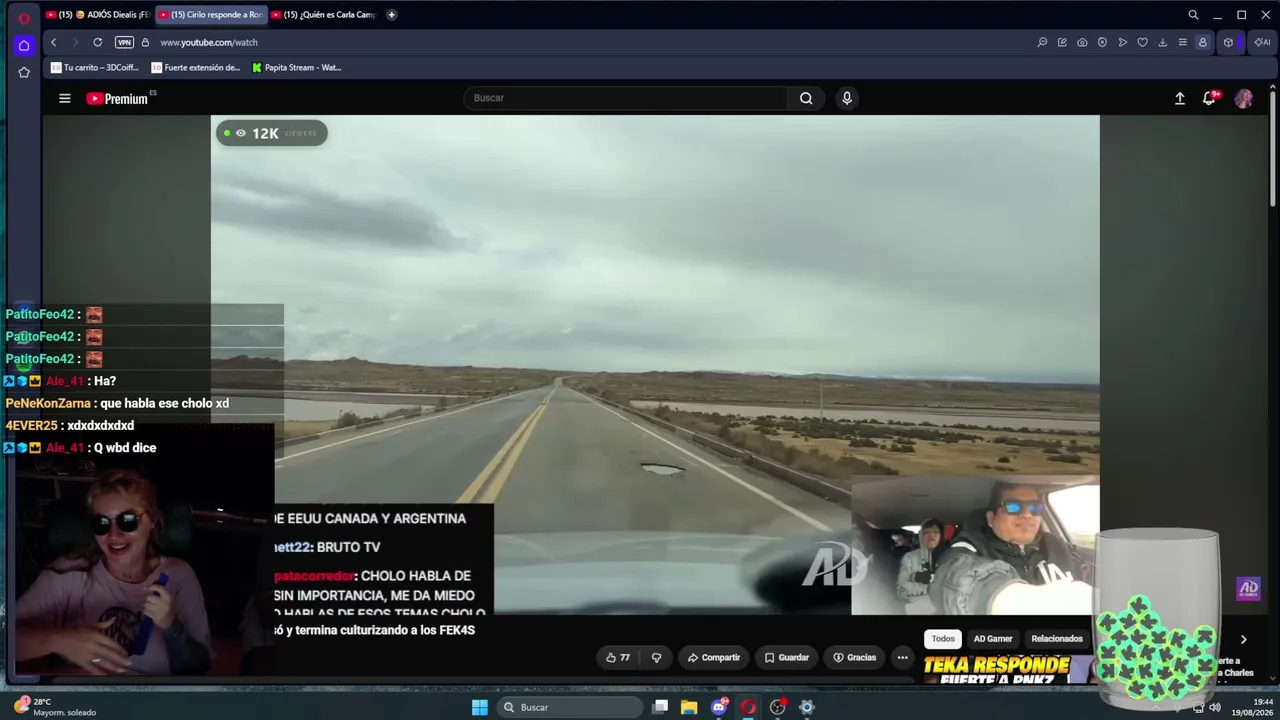Screen dimensions: 1280x720
Task: Open File Explorer from the taskbar
Action: coord(689,708)
